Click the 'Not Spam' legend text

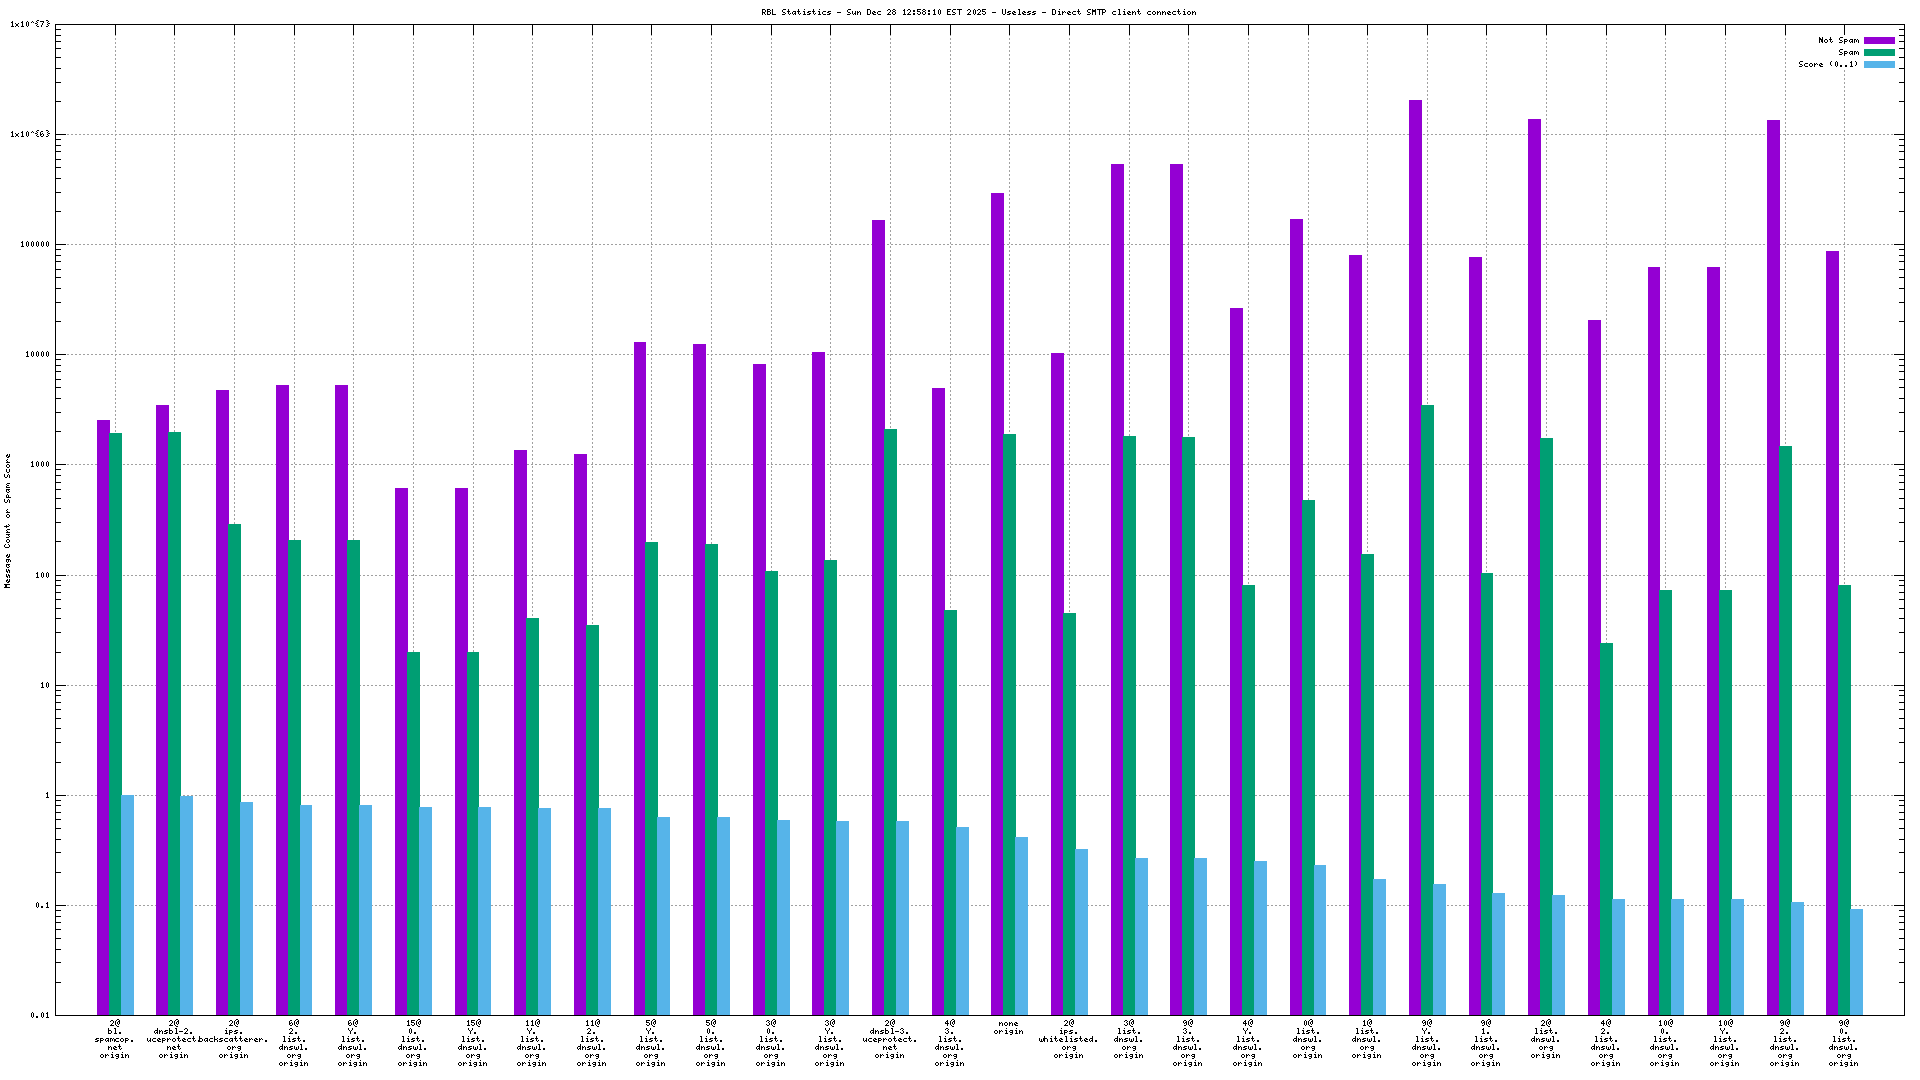point(1838,41)
